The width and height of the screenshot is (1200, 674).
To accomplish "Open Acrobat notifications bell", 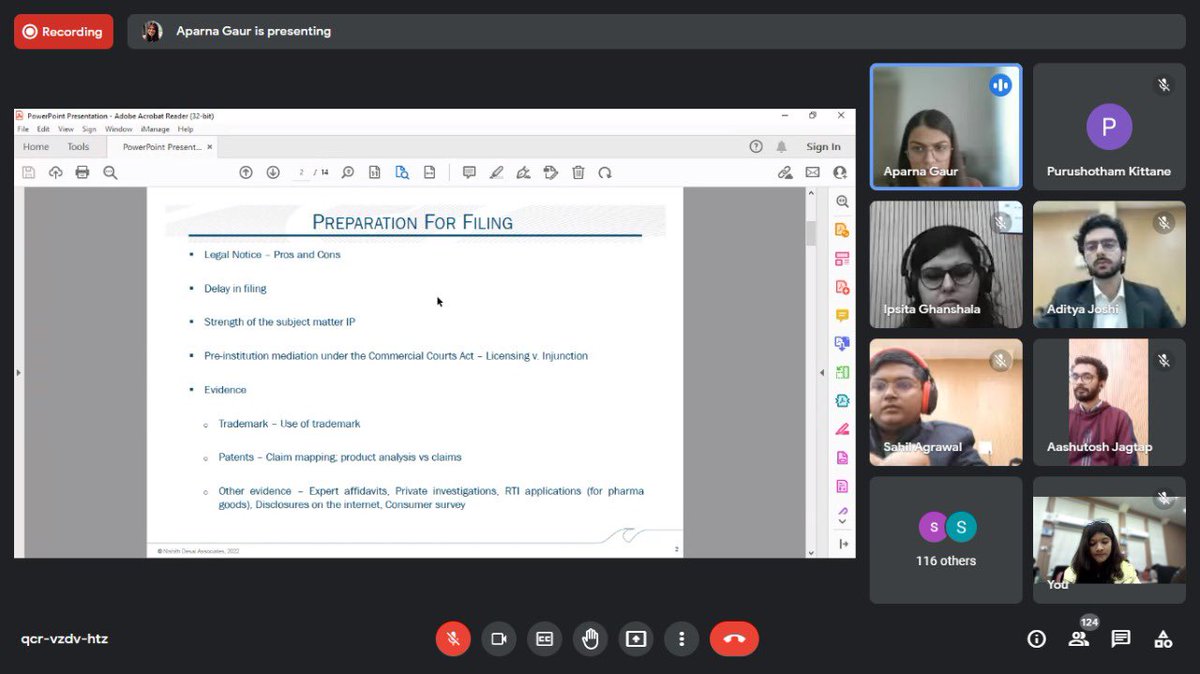I will point(782,147).
